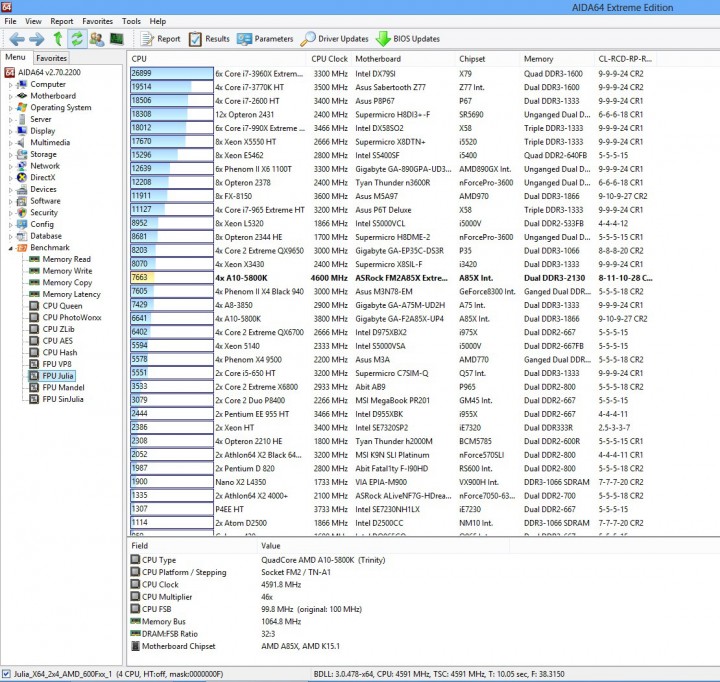Screen dimensions: 720x682
Task: Open the Favorites menu
Action: [x=97, y=21]
